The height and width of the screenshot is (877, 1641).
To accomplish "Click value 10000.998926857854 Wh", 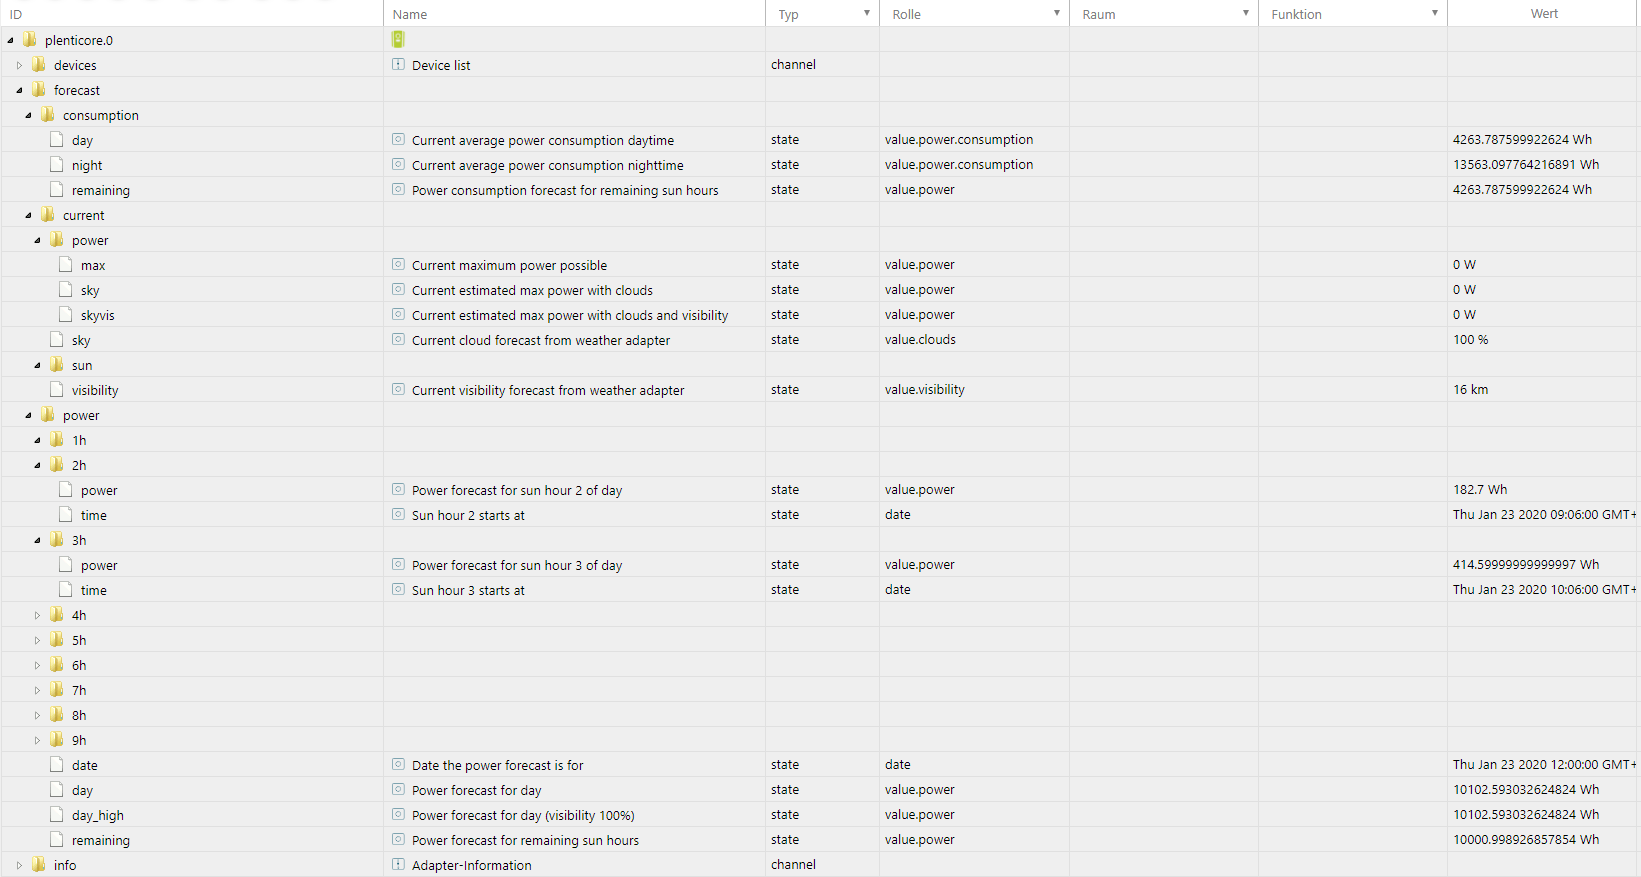I will coord(1526,839).
